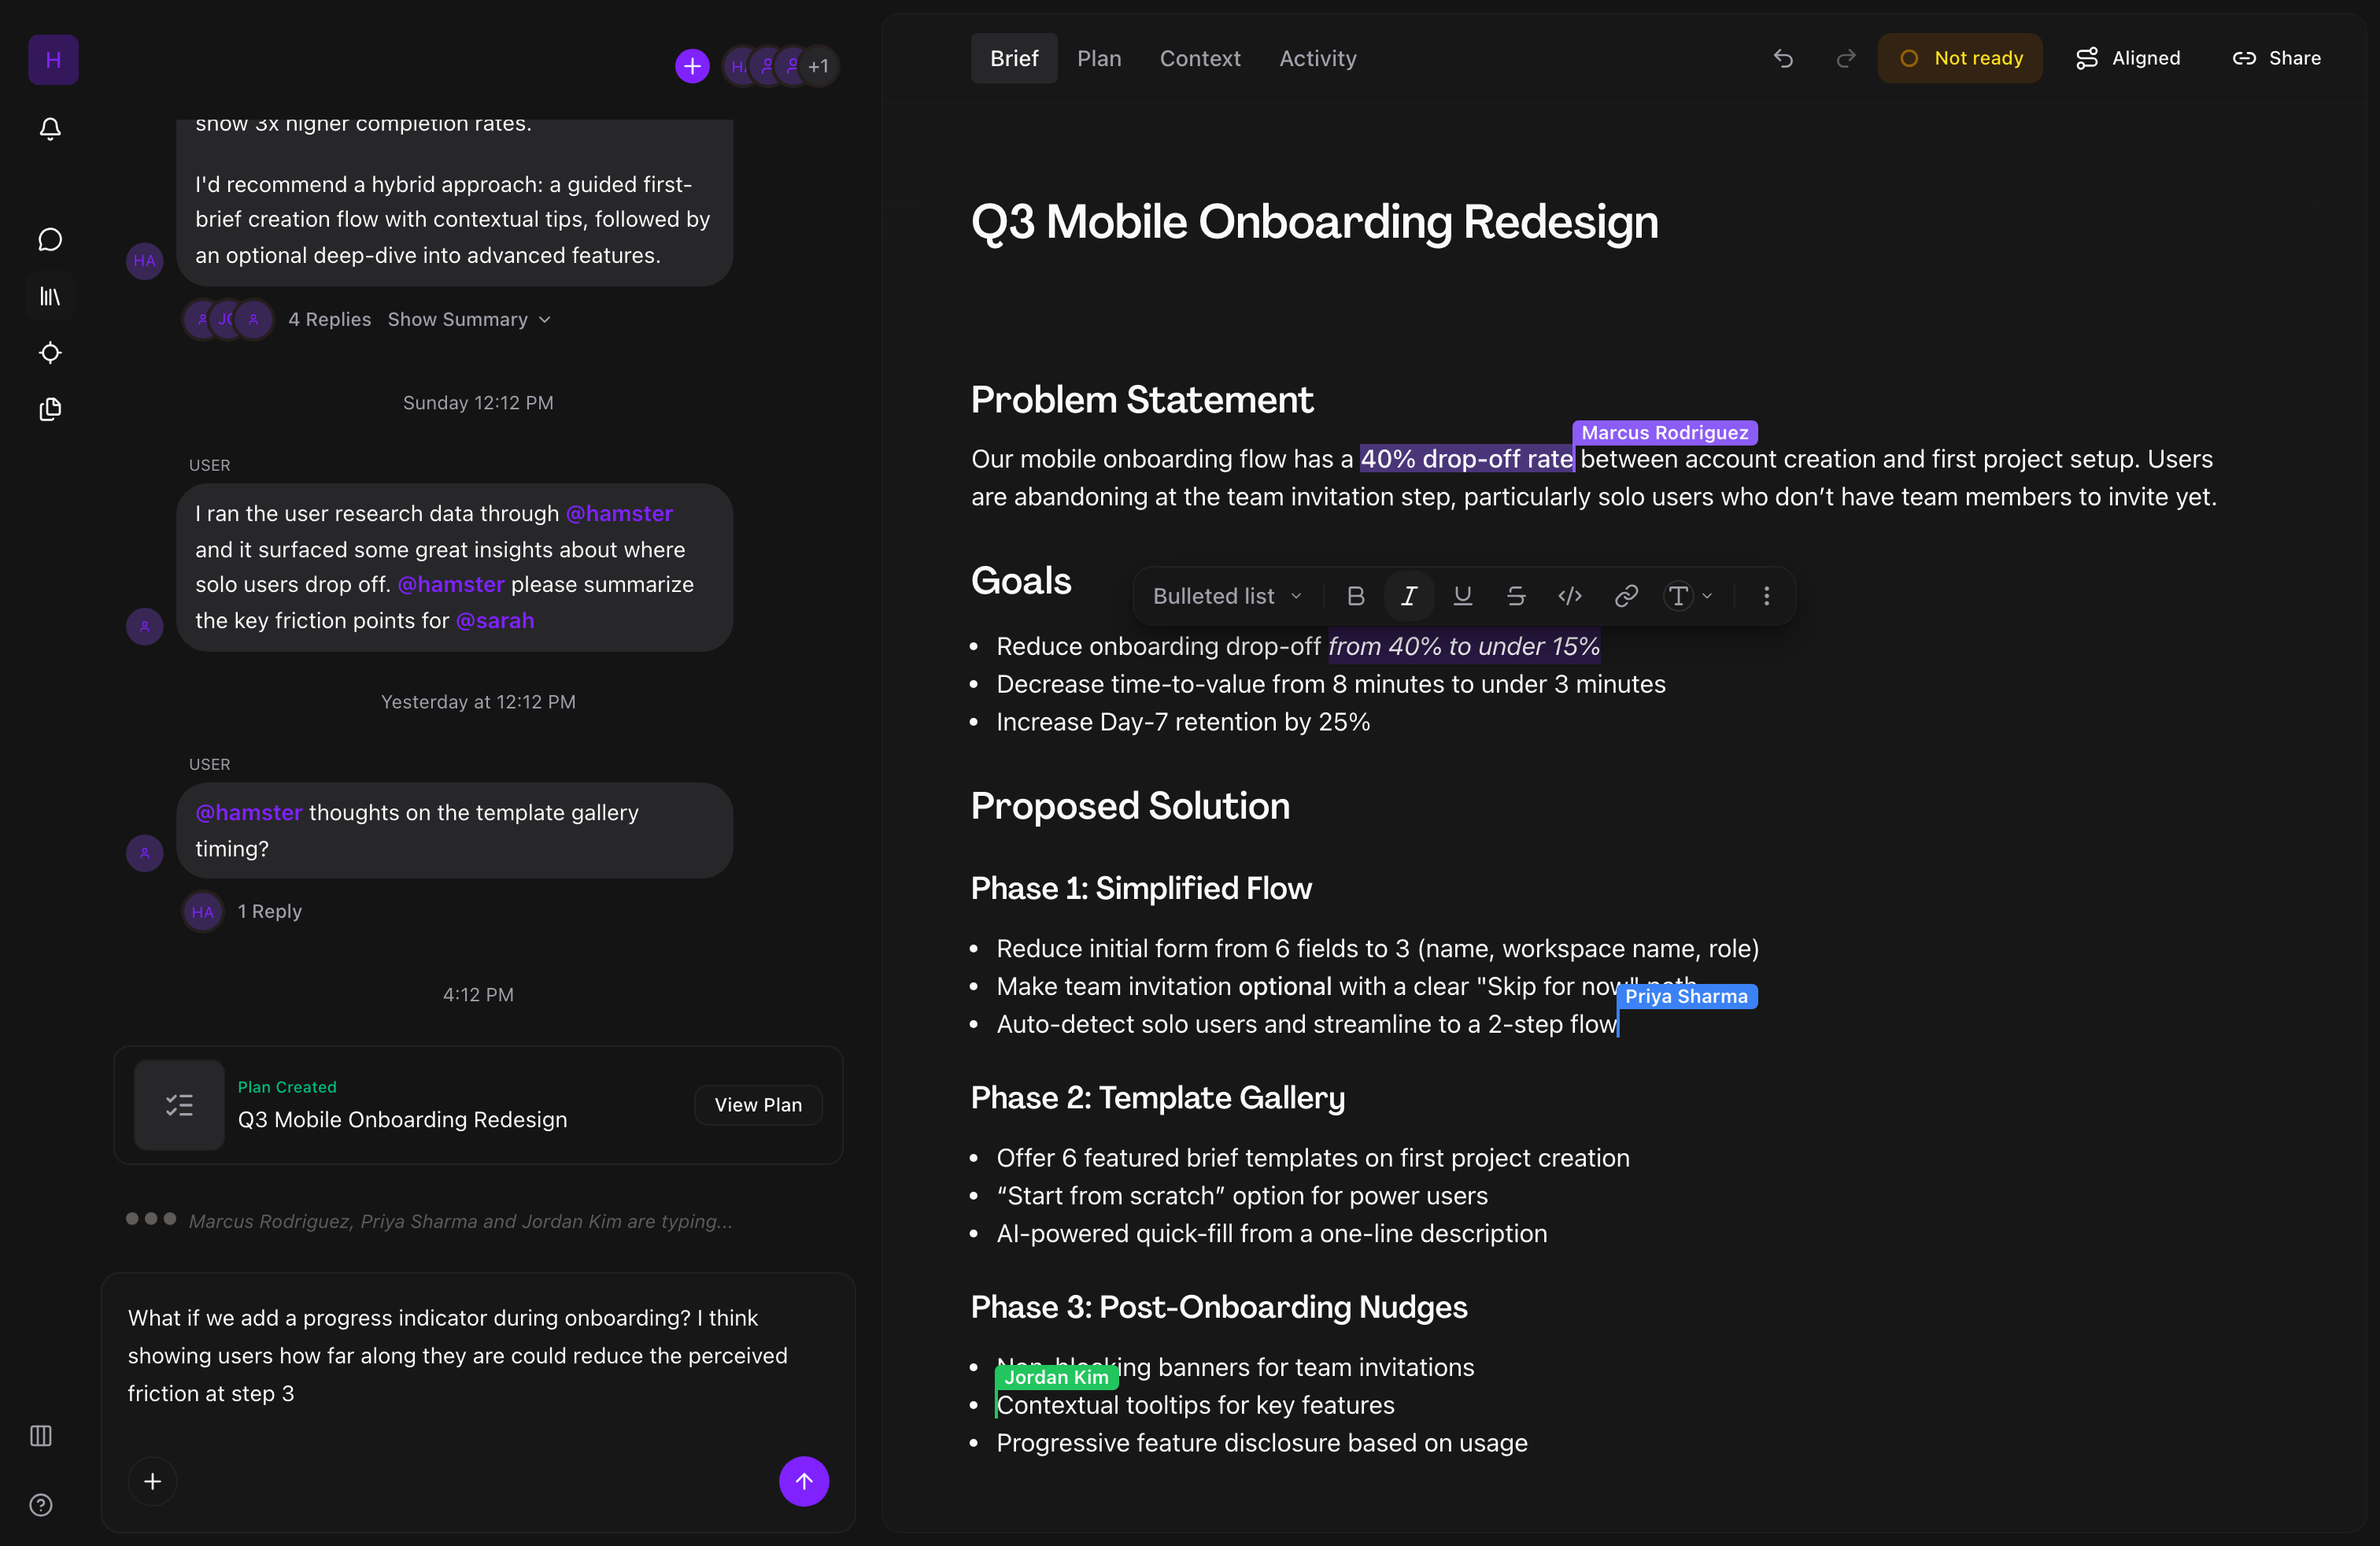Switch to the Activity tab
This screenshot has width=2380, height=1546.
tap(1317, 58)
